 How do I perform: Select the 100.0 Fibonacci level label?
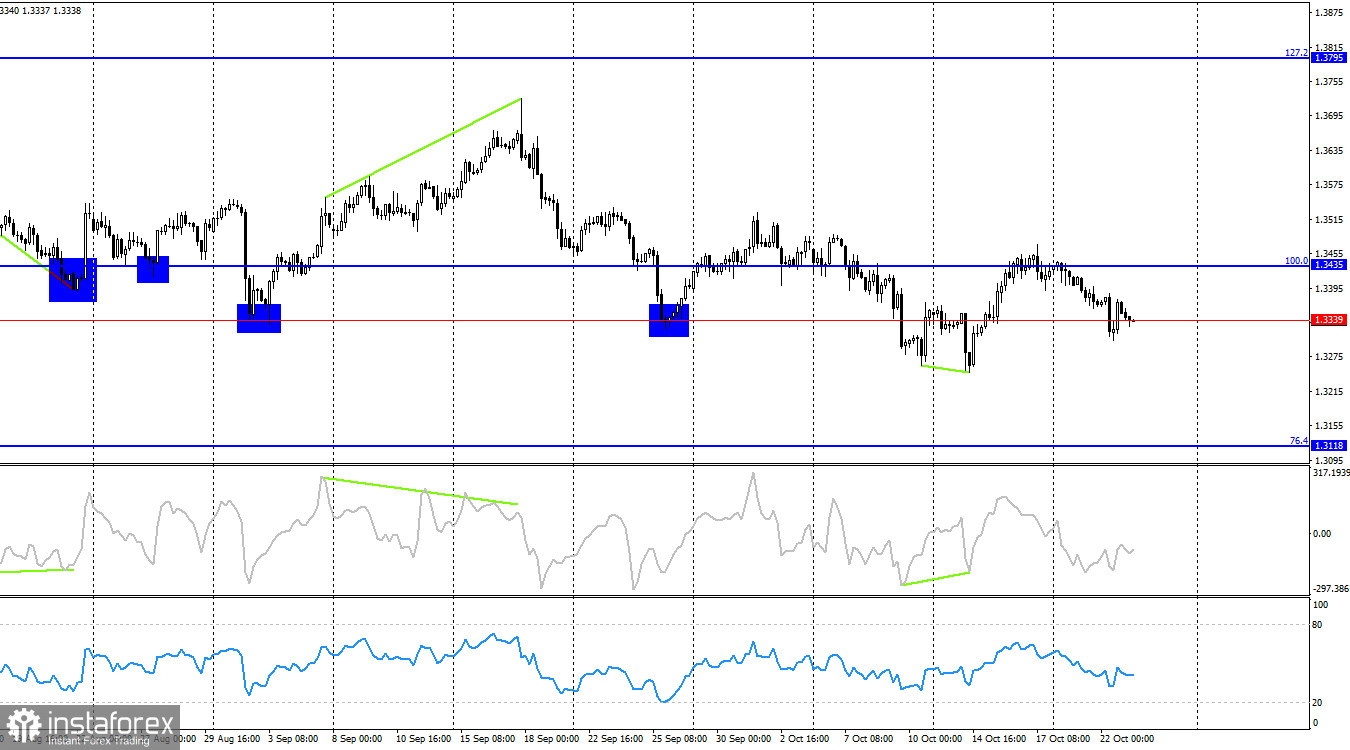[x=1297, y=260]
